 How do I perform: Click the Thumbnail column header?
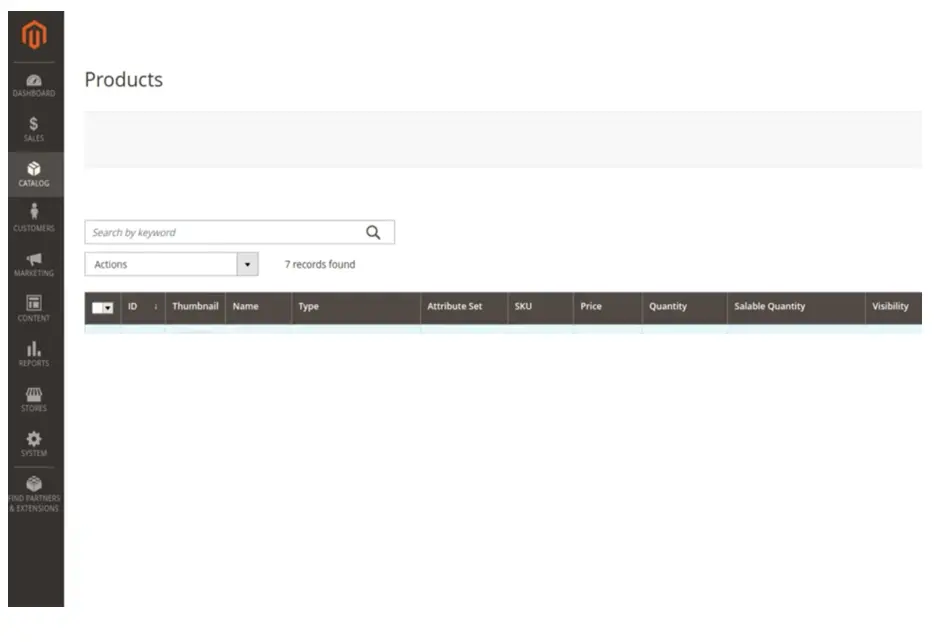coord(195,307)
